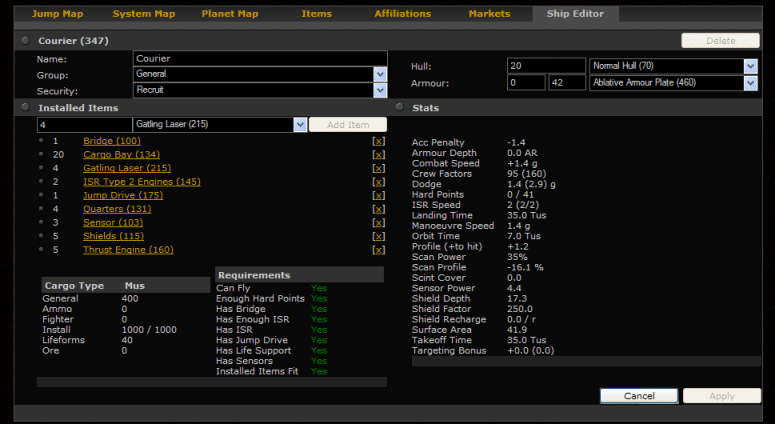Viewport: 775px width, 424px height.
Task: Open the Normal Hull (70) dropdown
Action: click(750, 66)
